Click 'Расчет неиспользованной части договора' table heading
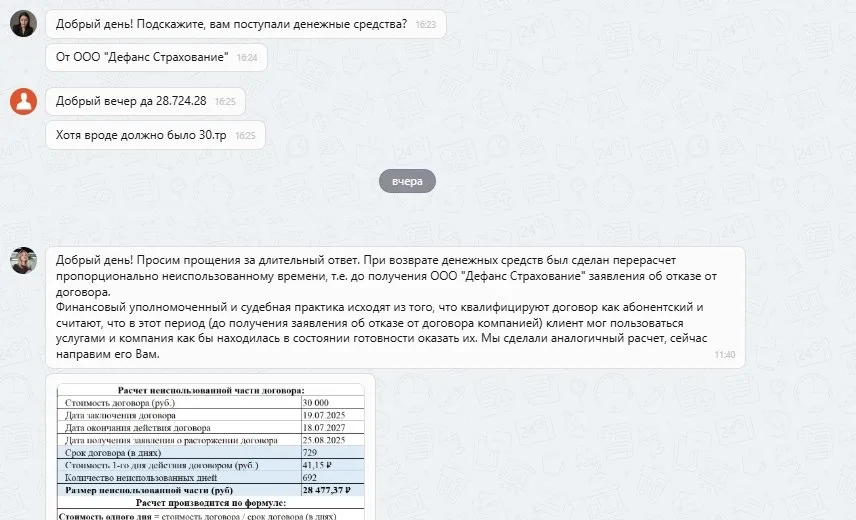The height and width of the screenshot is (520, 856). point(211,389)
